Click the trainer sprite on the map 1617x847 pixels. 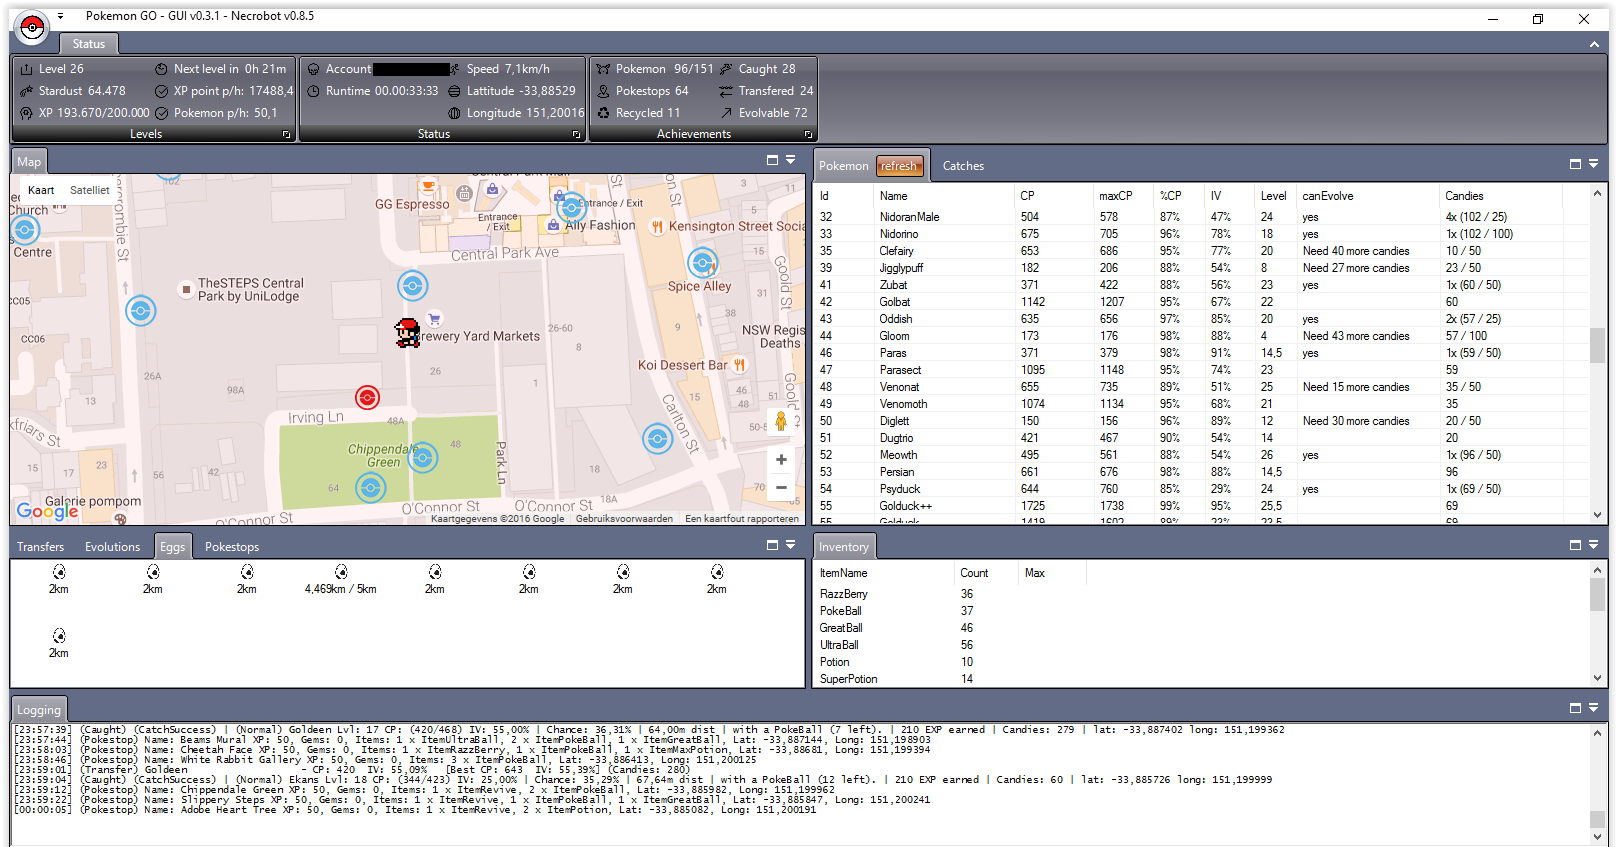(407, 333)
